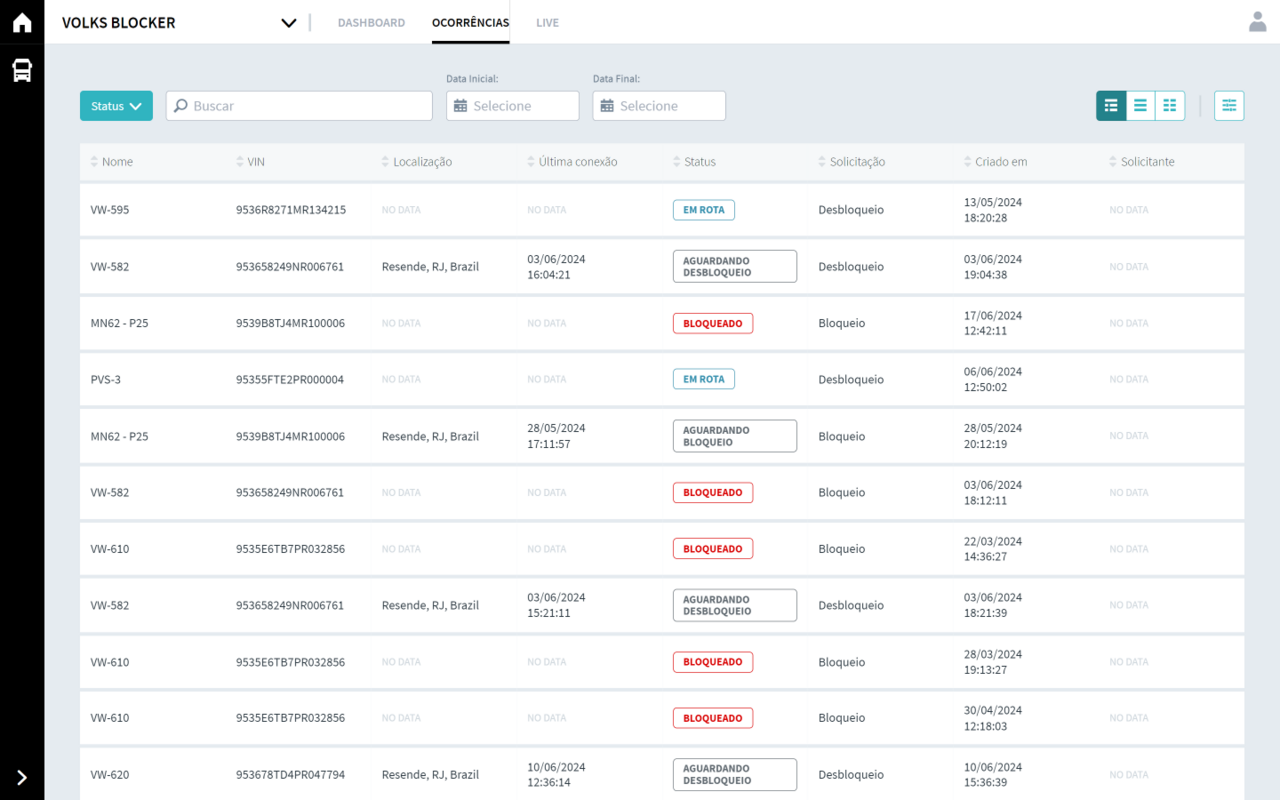
Task: Click calendar icon in Data Inicial
Action: pos(460,106)
